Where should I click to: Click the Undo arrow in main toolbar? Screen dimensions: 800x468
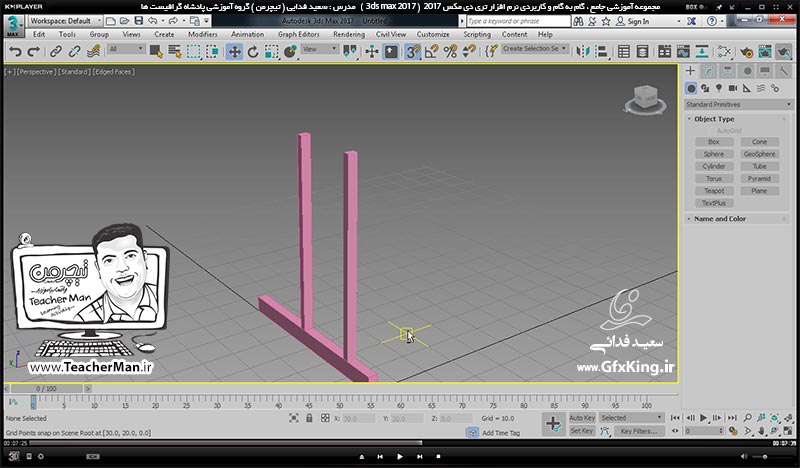click(15, 52)
